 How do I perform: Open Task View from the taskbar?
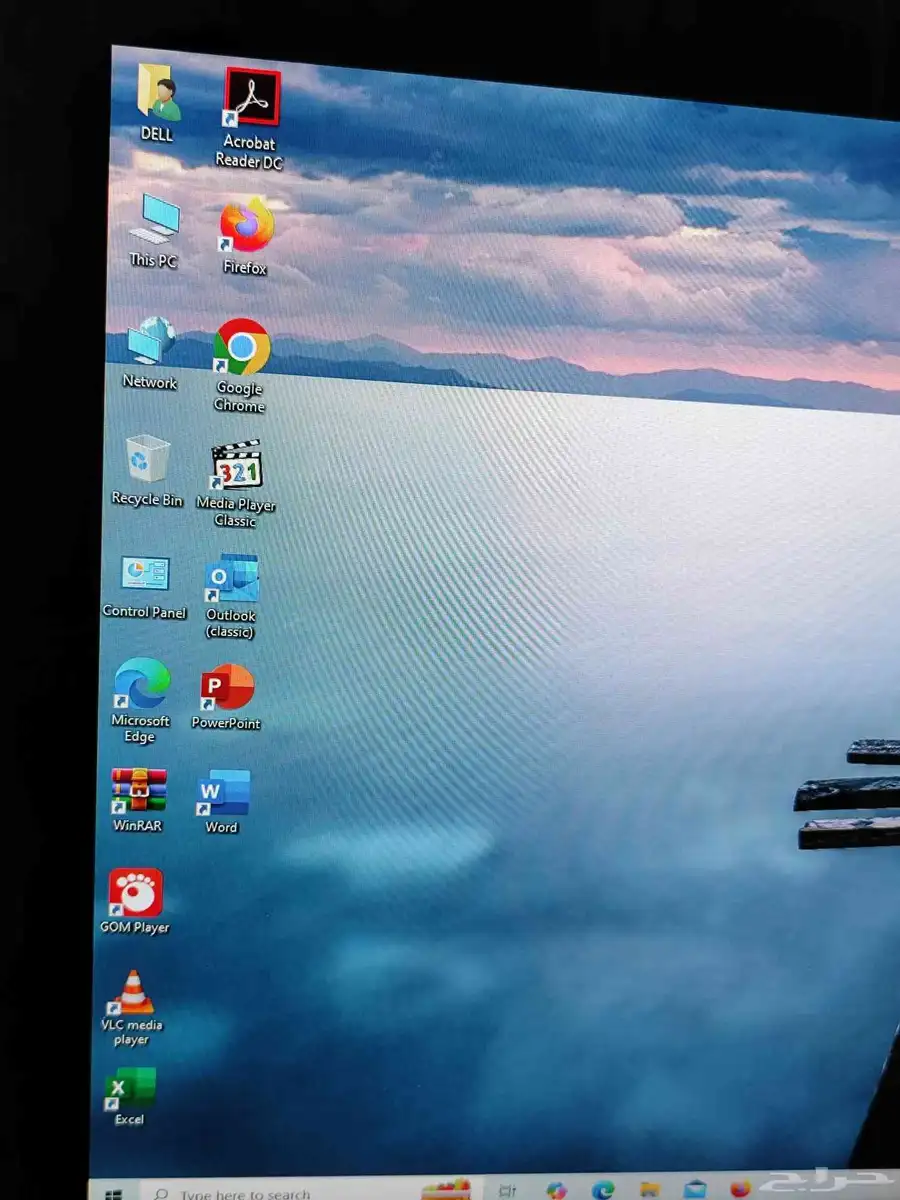[507, 1191]
